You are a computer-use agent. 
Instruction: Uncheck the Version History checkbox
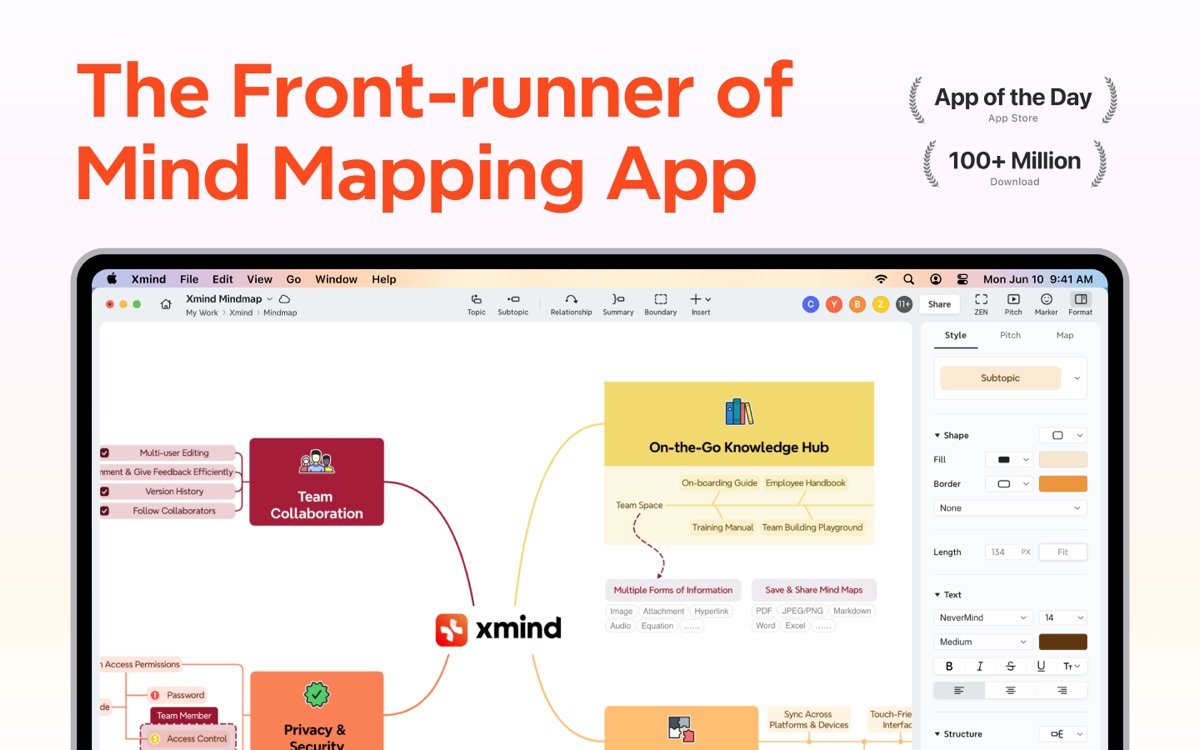(105, 492)
